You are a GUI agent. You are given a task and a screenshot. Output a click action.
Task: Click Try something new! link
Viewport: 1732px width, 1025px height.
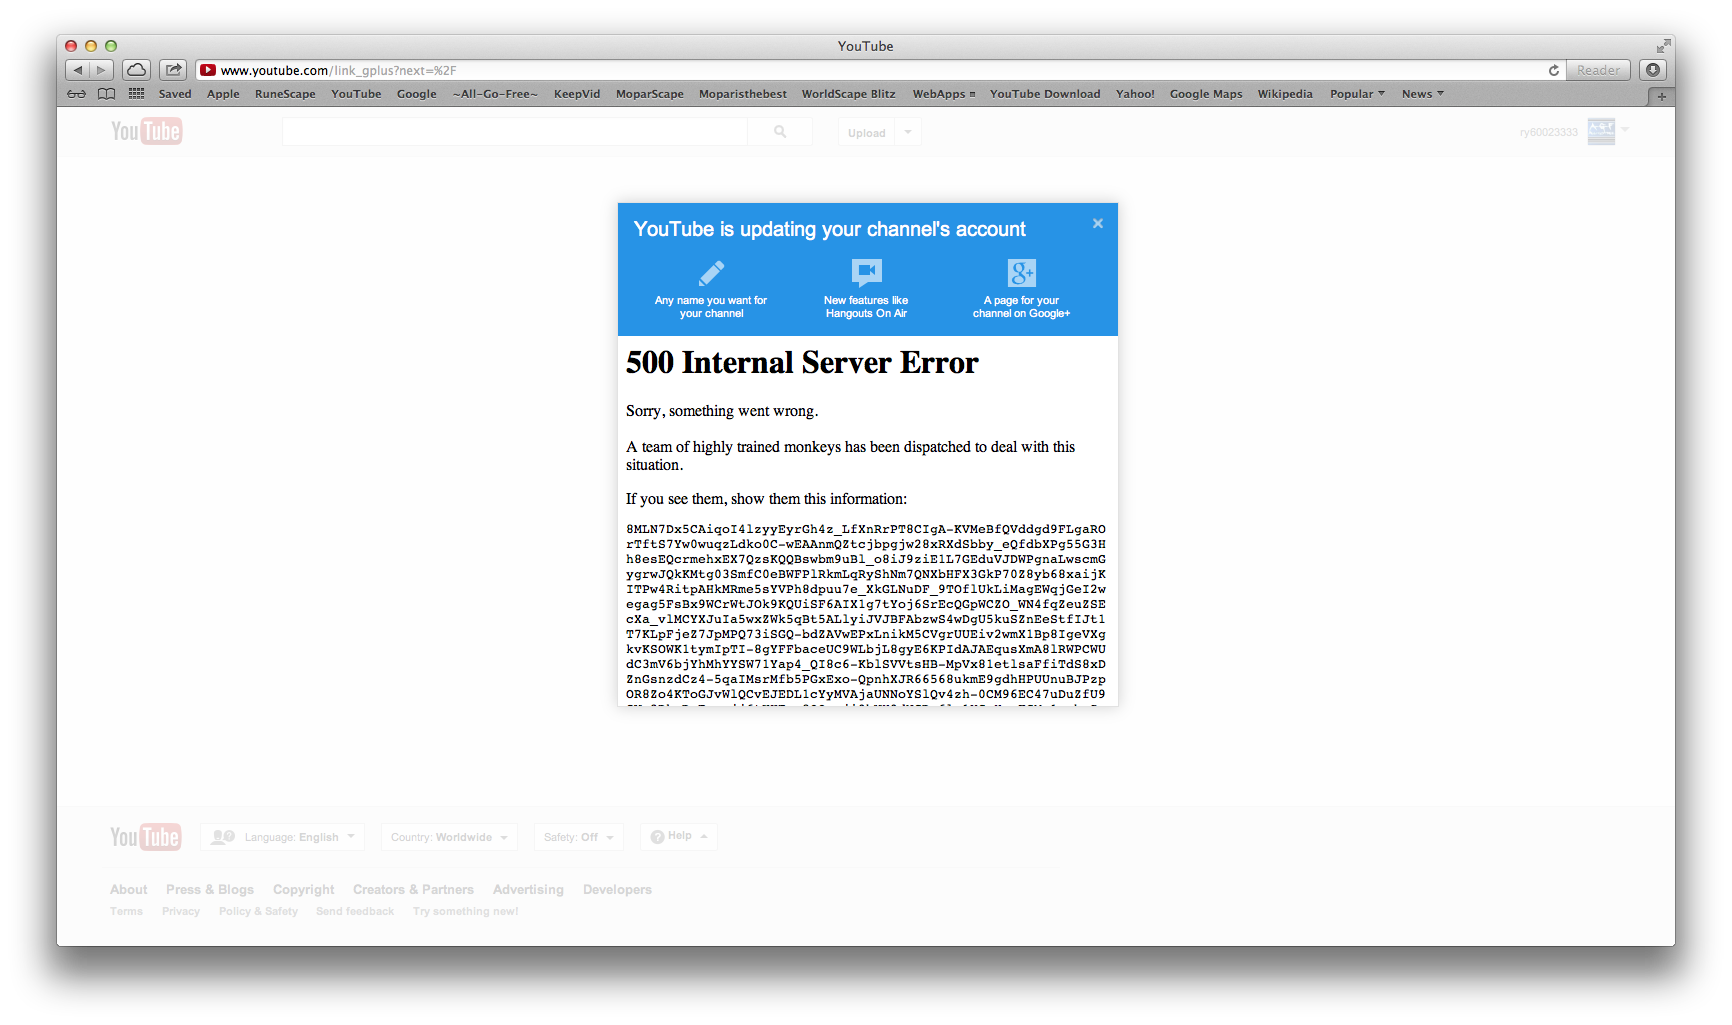(x=465, y=911)
